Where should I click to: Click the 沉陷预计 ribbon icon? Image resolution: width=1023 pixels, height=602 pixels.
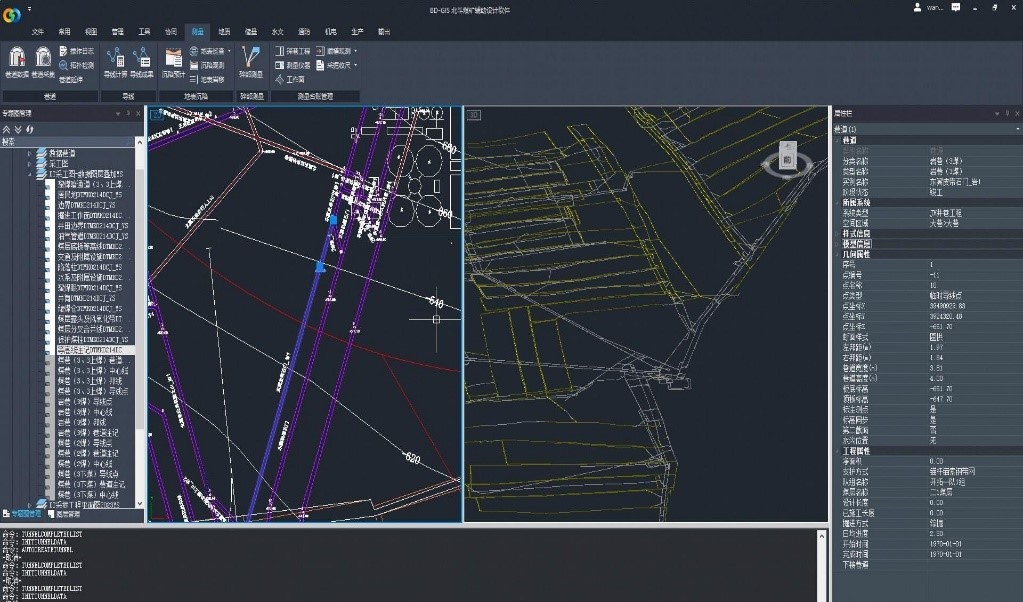[173, 60]
